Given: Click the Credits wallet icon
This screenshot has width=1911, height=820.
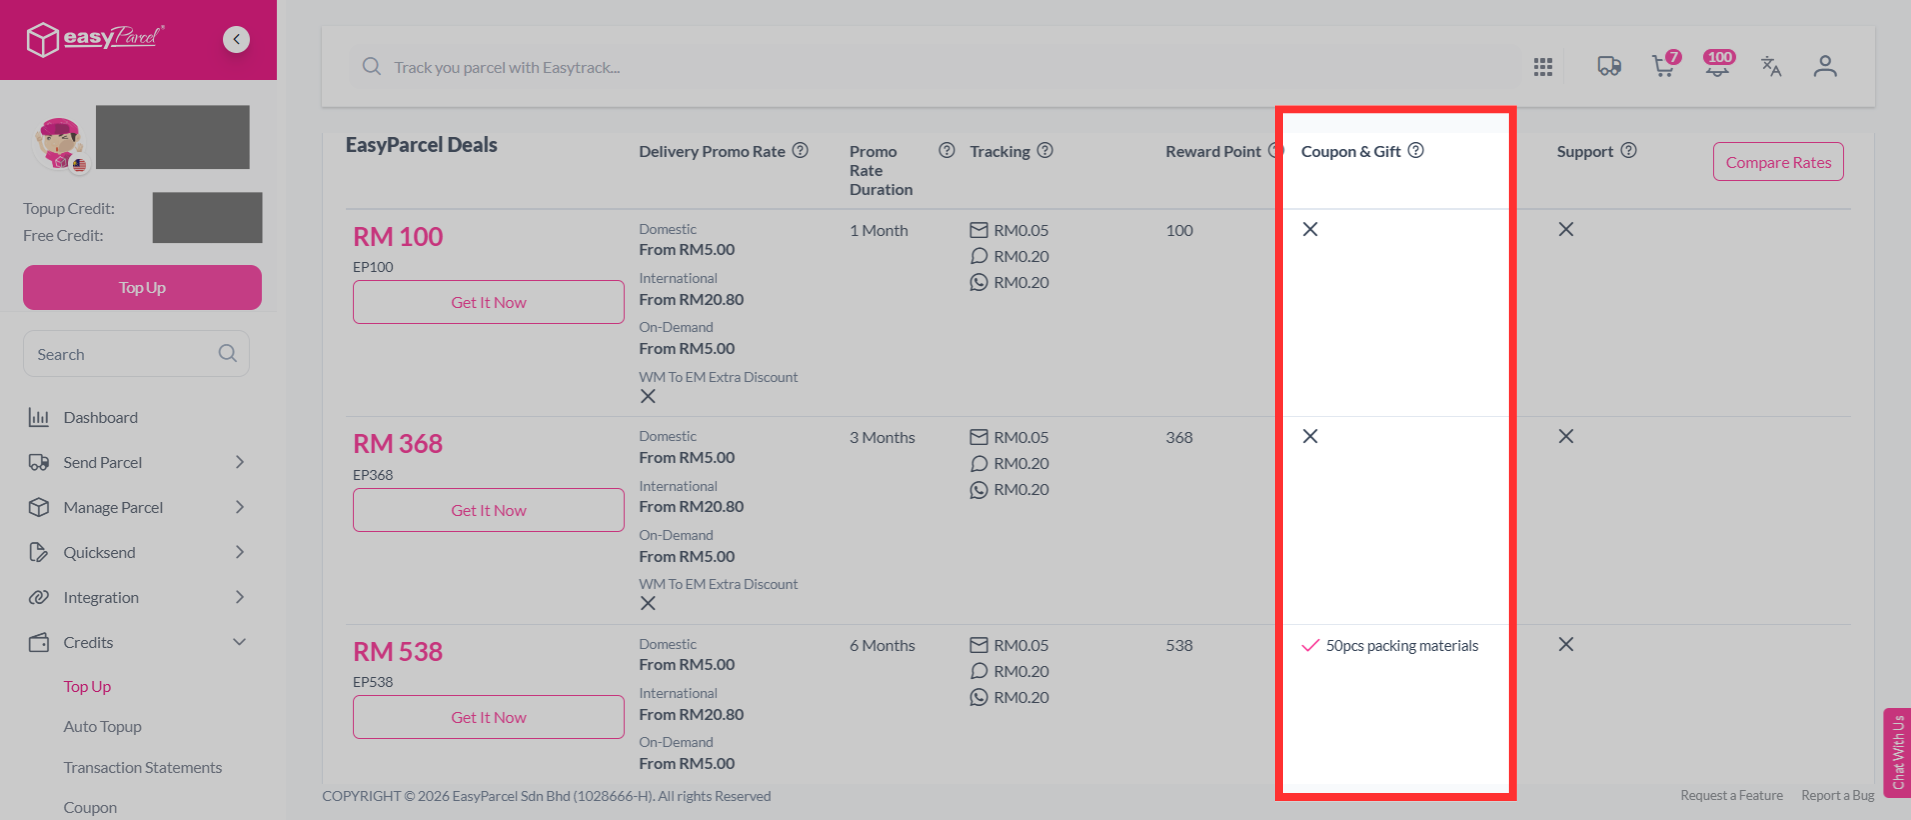Looking at the screenshot, I should click(x=39, y=642).
